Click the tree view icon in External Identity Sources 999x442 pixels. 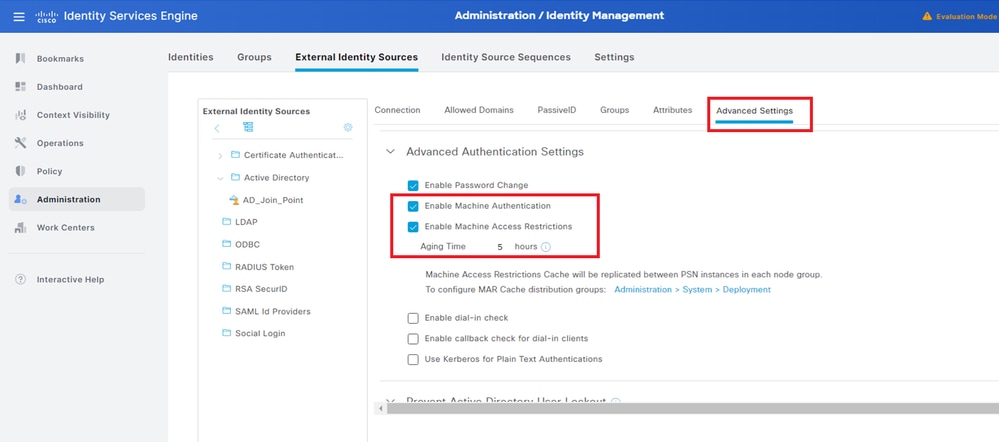point(248,127)
